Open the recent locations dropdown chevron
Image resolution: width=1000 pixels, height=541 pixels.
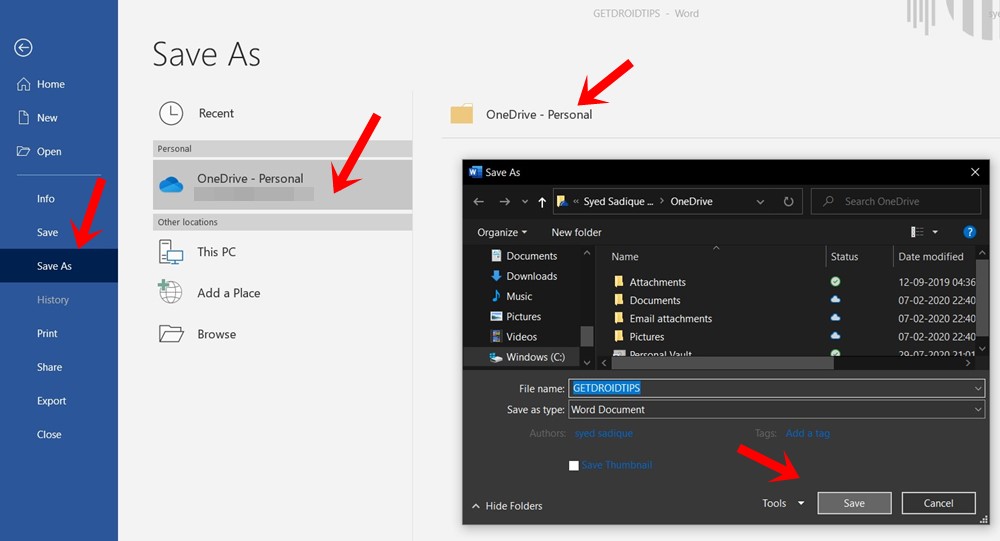[x=525, y=202]
